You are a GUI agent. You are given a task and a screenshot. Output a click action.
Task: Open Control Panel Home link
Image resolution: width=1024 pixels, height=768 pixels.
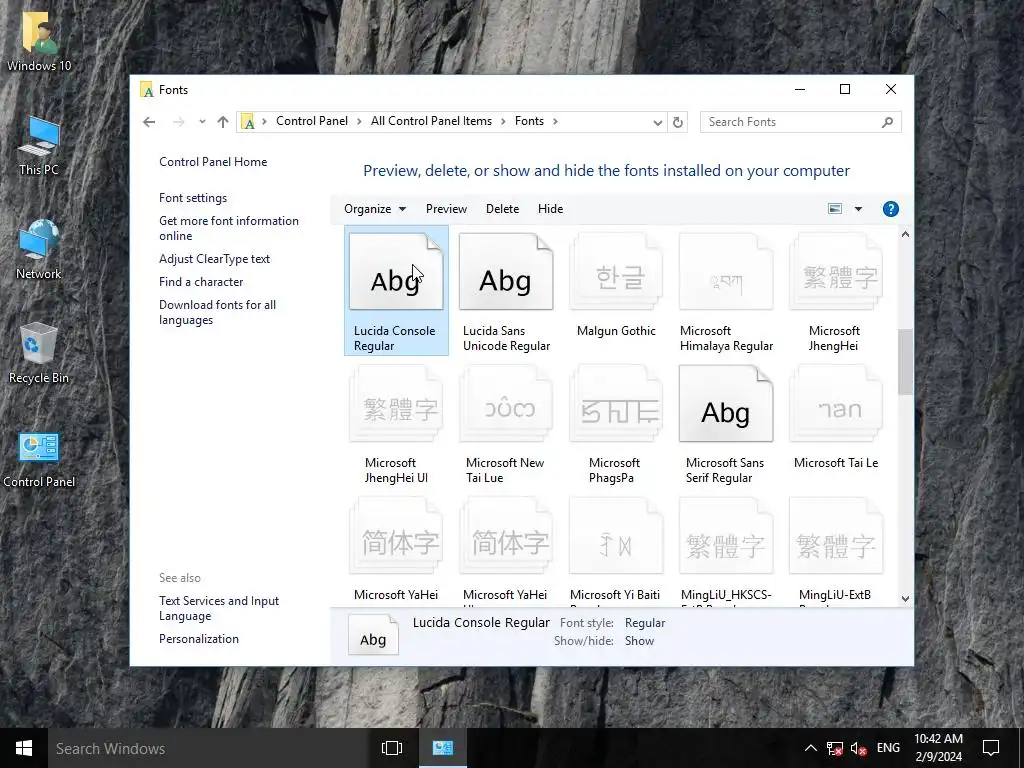[x=213, y=162]
